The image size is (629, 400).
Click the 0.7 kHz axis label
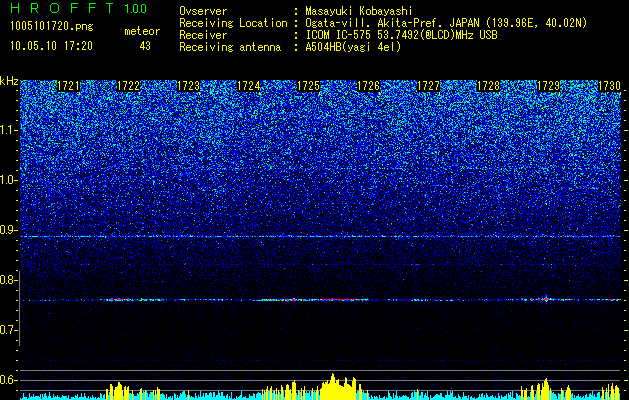pyautogui.click(x=8, y=330)
